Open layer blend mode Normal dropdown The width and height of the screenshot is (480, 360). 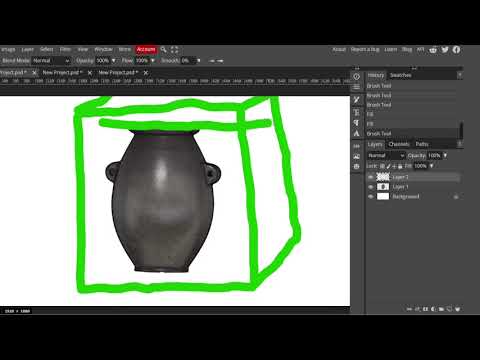tap(386, 156)
